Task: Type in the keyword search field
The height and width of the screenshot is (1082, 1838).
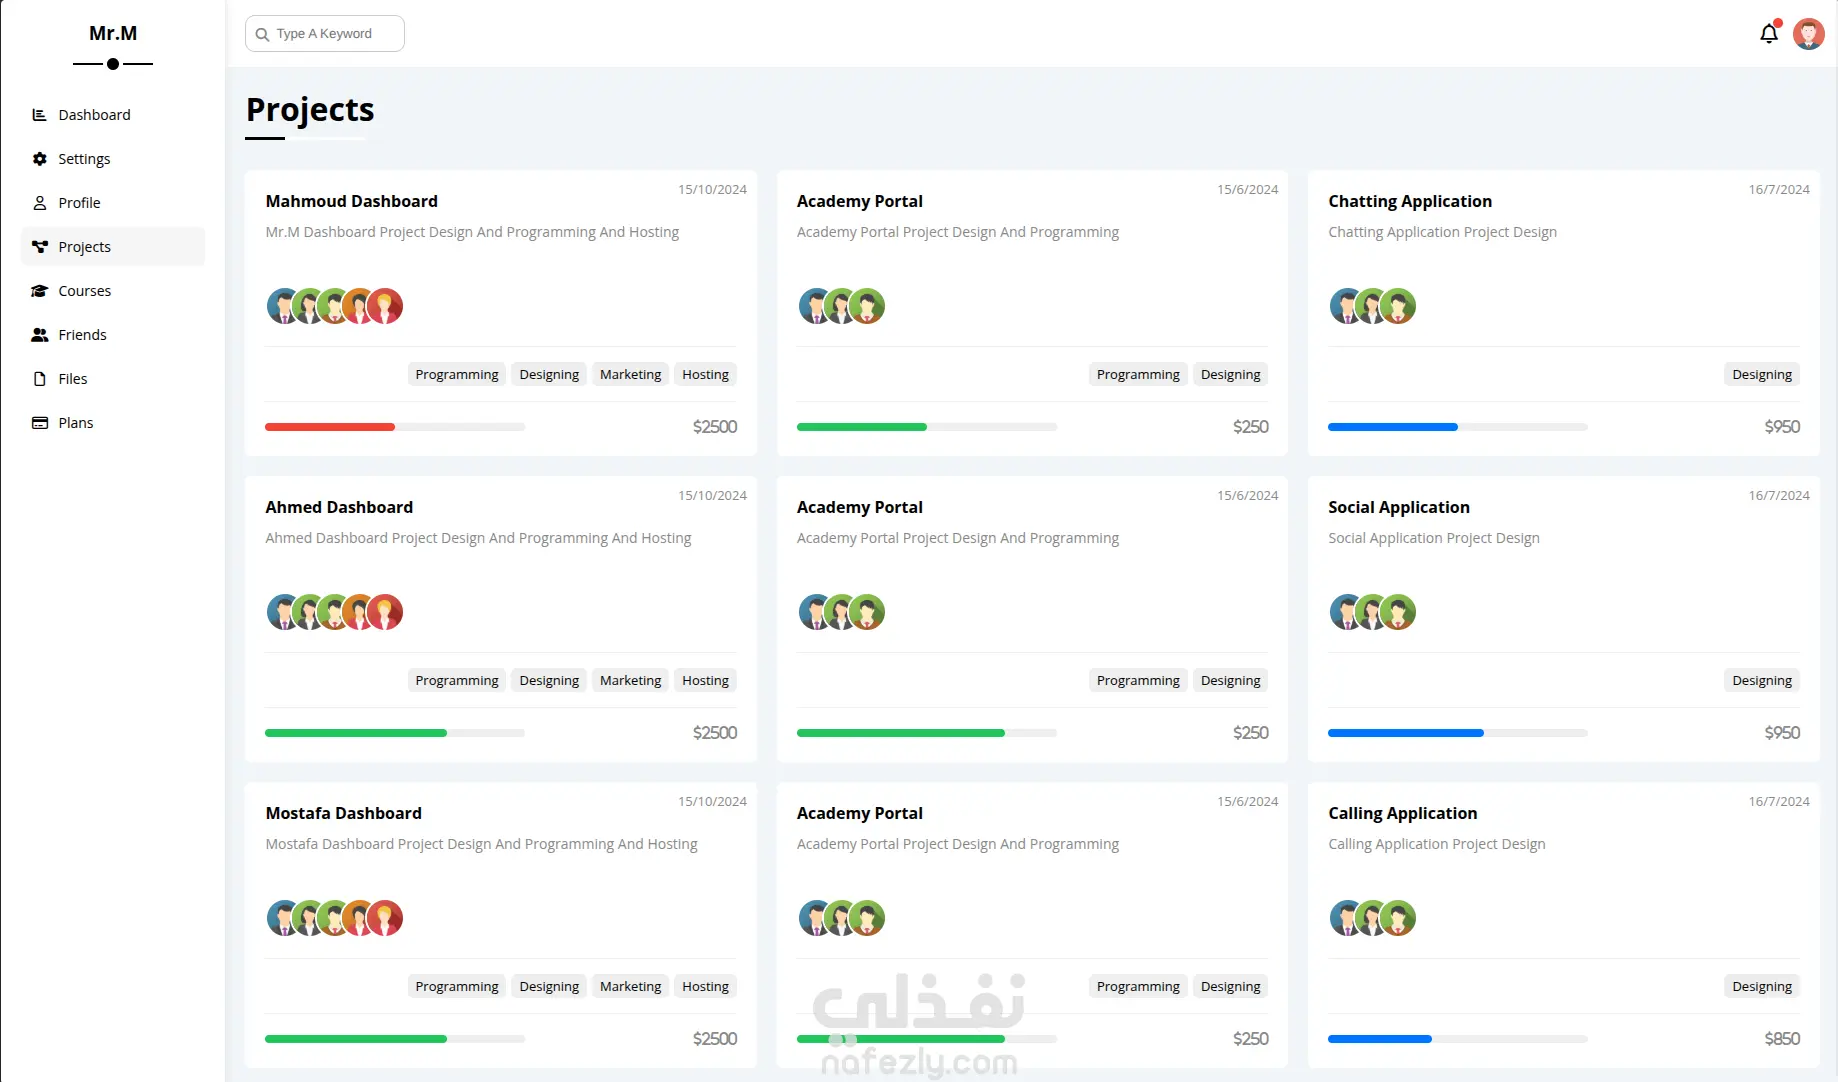Action: click(x=335, y=34)
